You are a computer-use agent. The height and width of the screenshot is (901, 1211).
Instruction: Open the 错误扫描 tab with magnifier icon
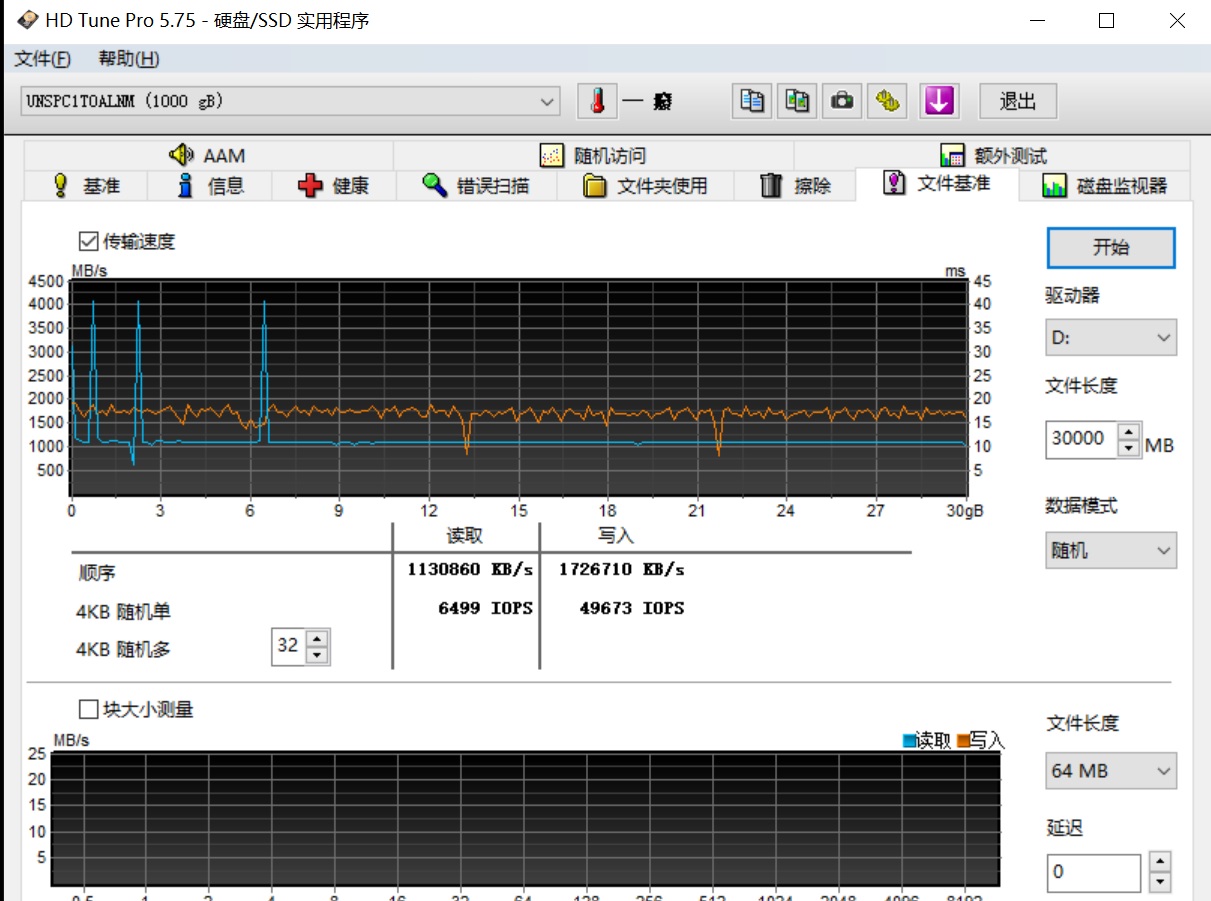pos(475,186)
